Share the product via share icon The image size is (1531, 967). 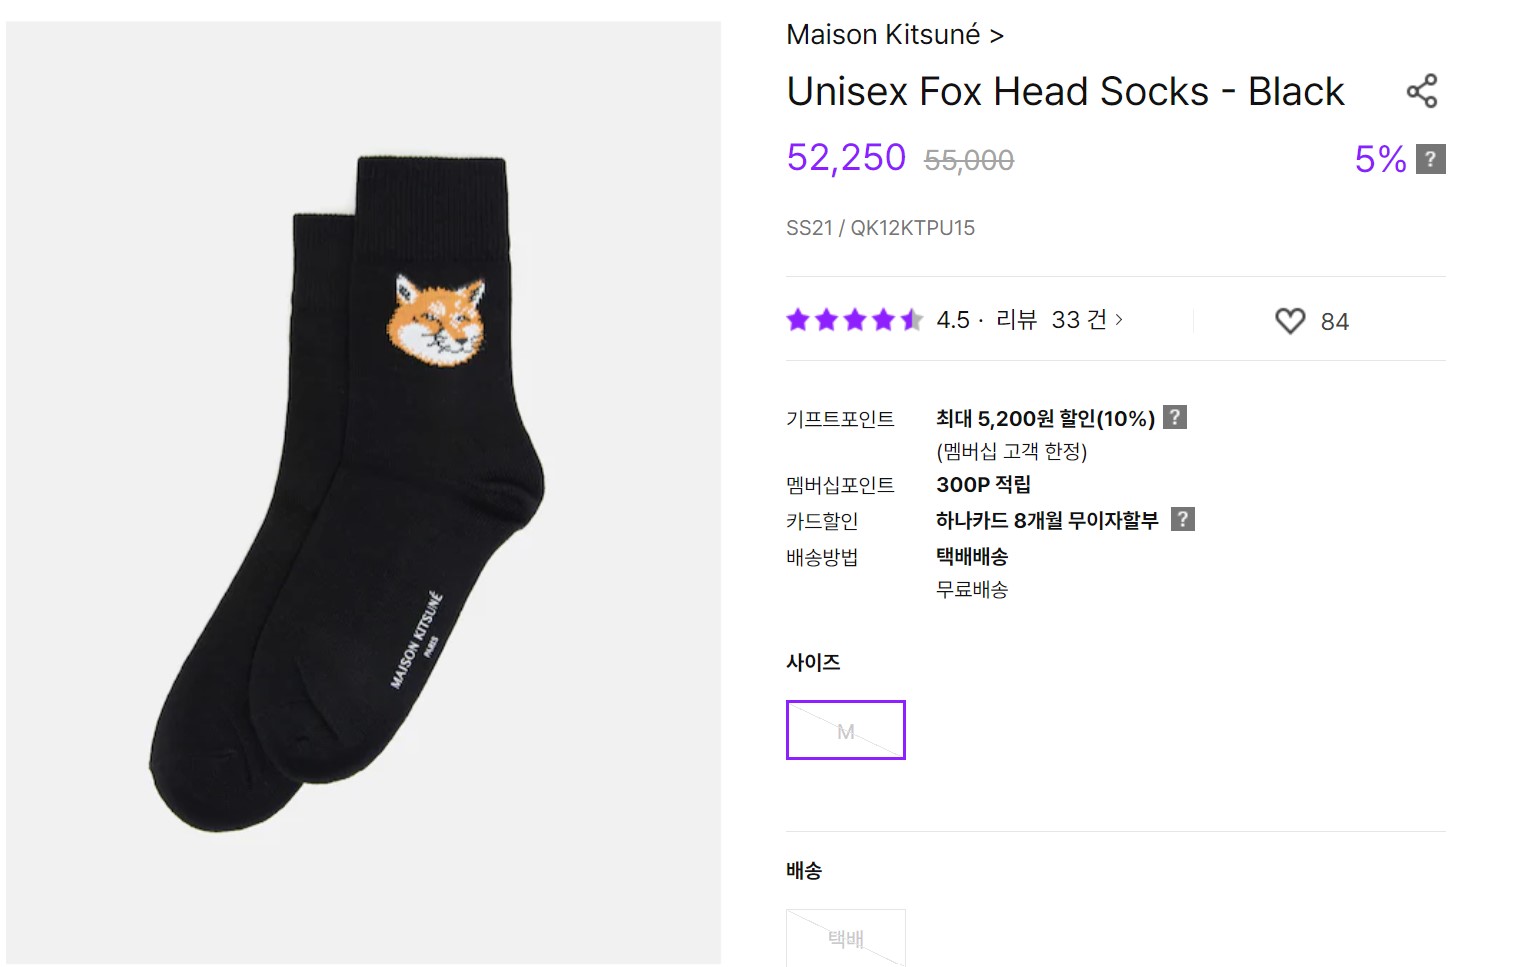point(1424,90)
